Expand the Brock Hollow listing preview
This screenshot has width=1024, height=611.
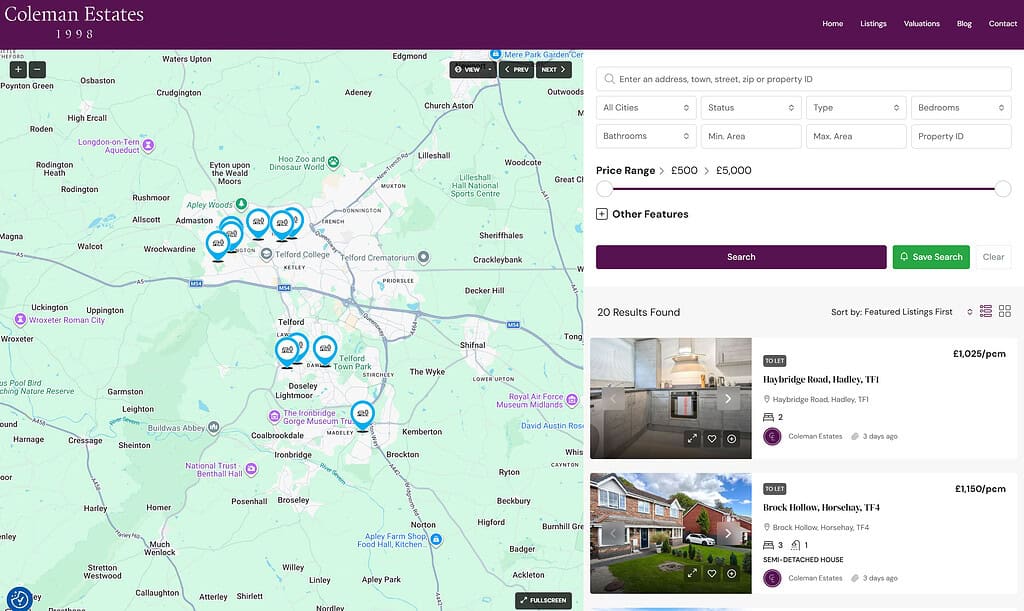[692, 573]
